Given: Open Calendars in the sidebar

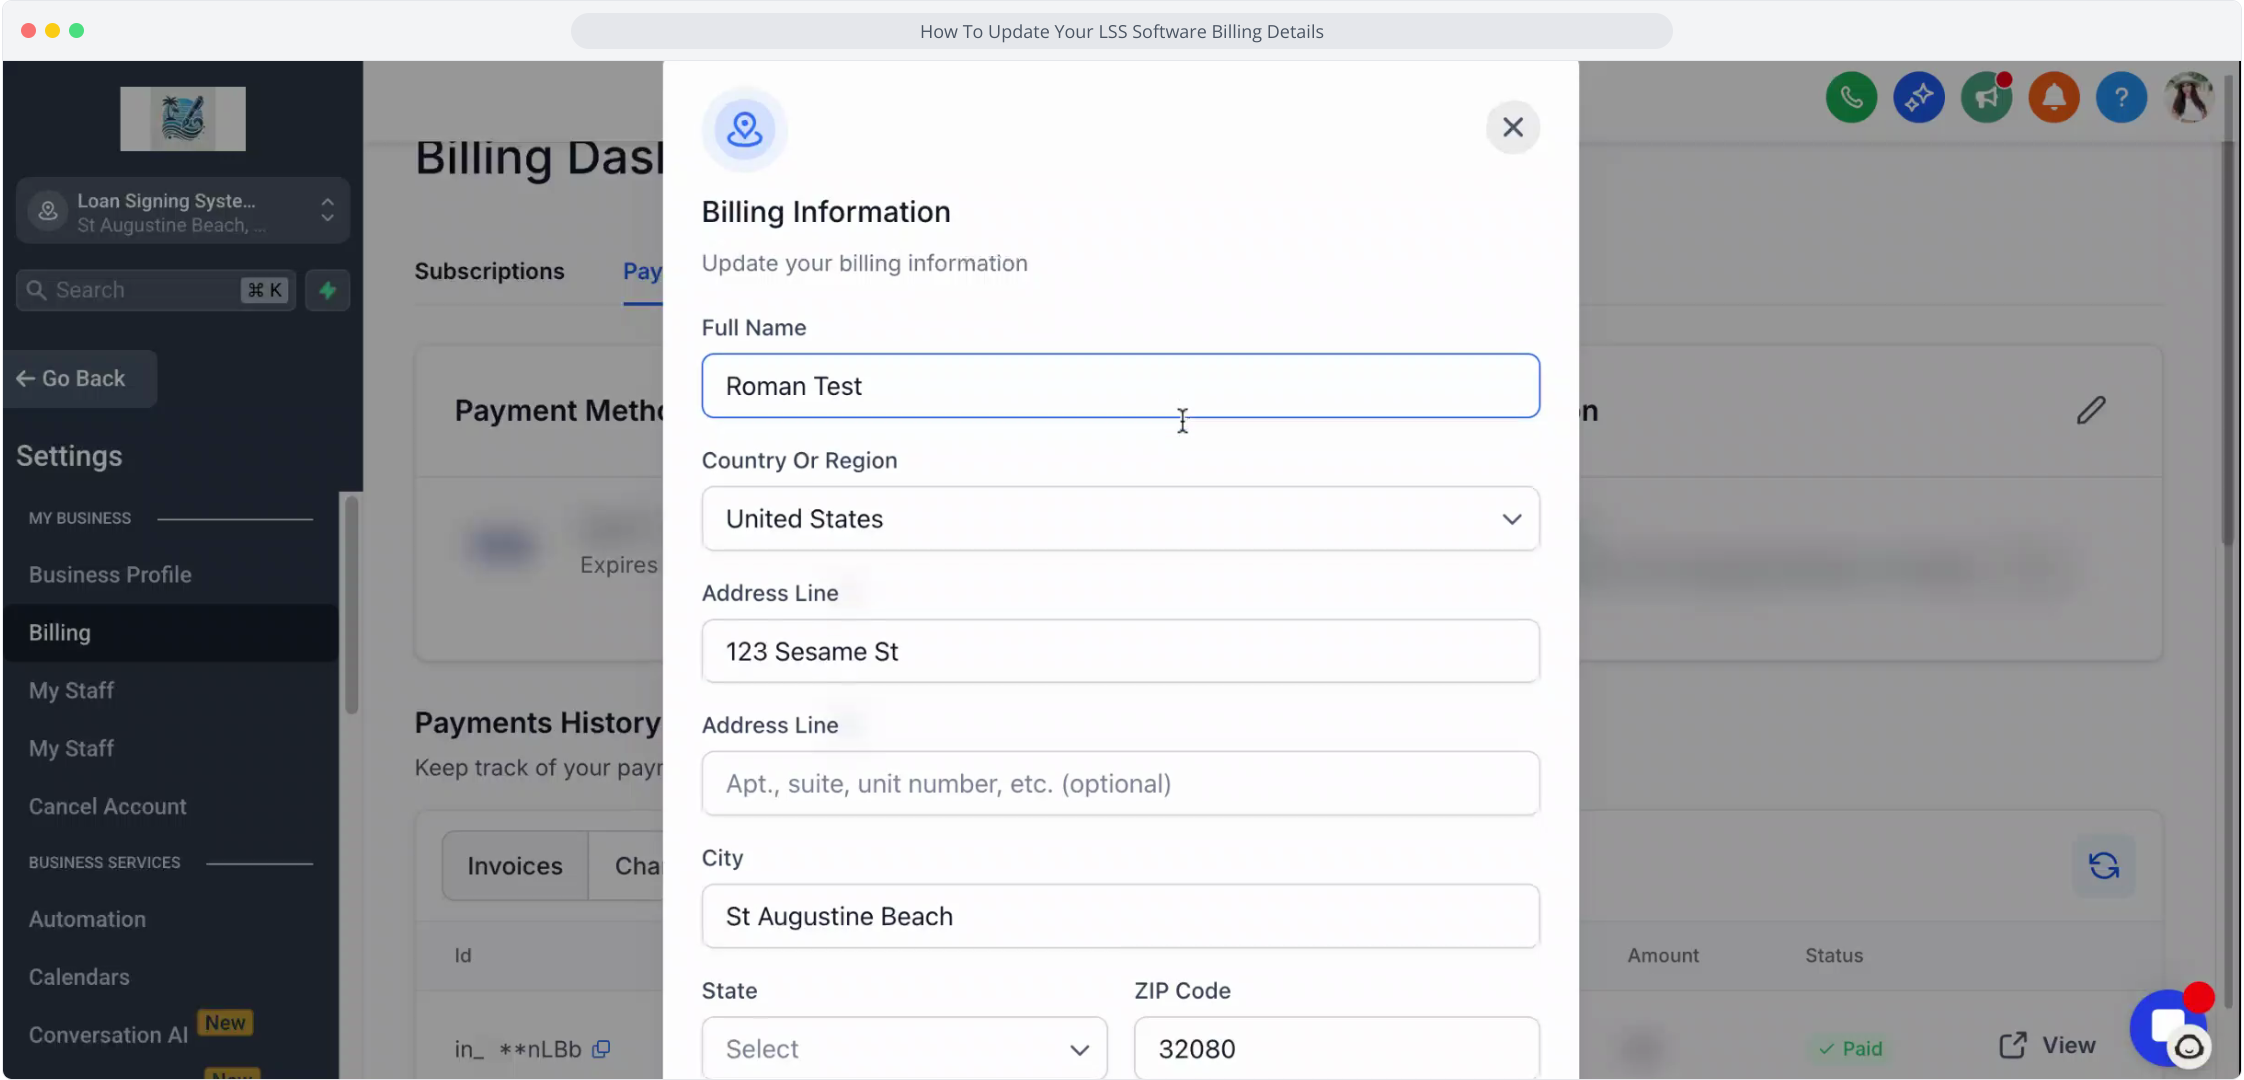Looking at the screenshot, I should click(79, 978).
